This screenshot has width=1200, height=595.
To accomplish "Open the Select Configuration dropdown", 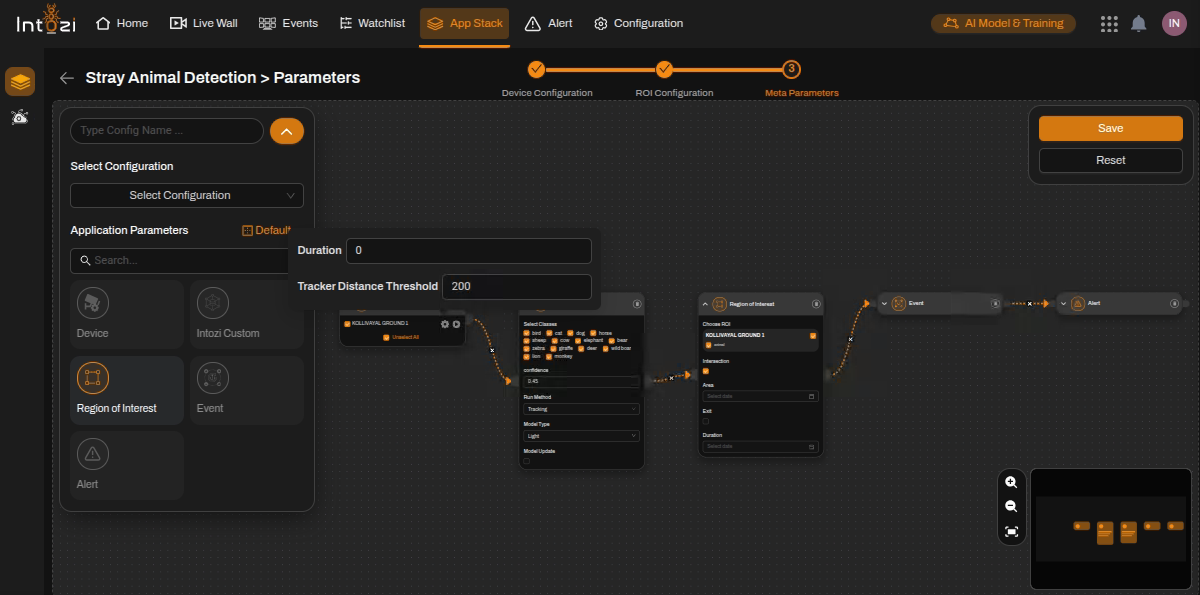I will 187,195.
